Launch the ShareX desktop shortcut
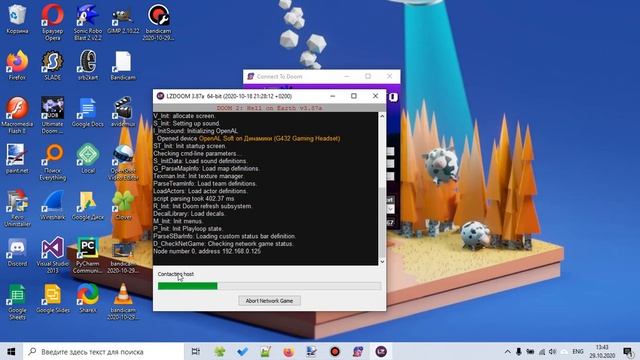 pyautogui.click(x=88, y=298)
